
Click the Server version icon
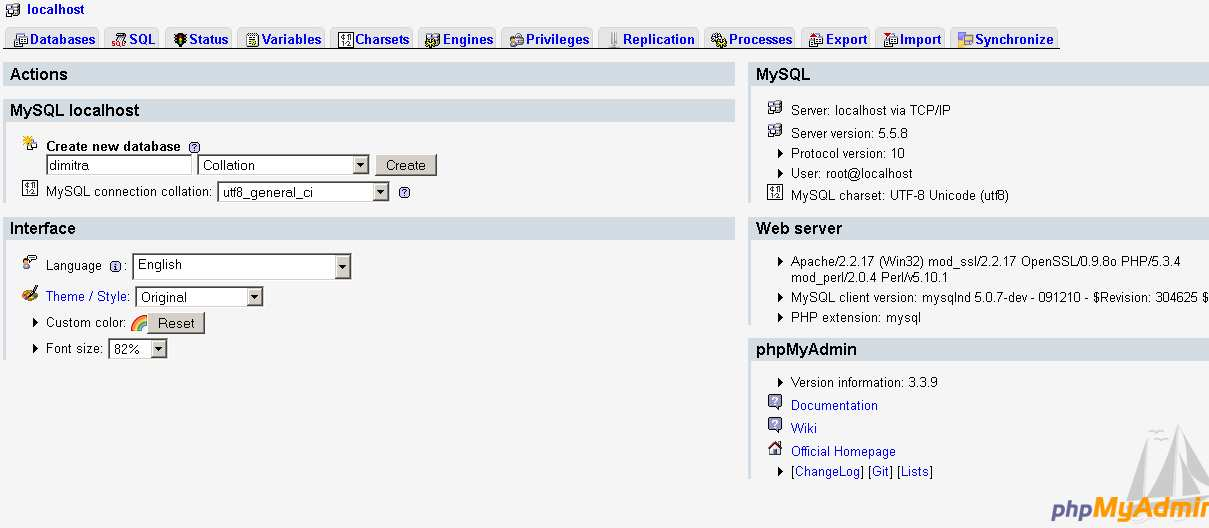pyautogui.click(x=775, y=131)
